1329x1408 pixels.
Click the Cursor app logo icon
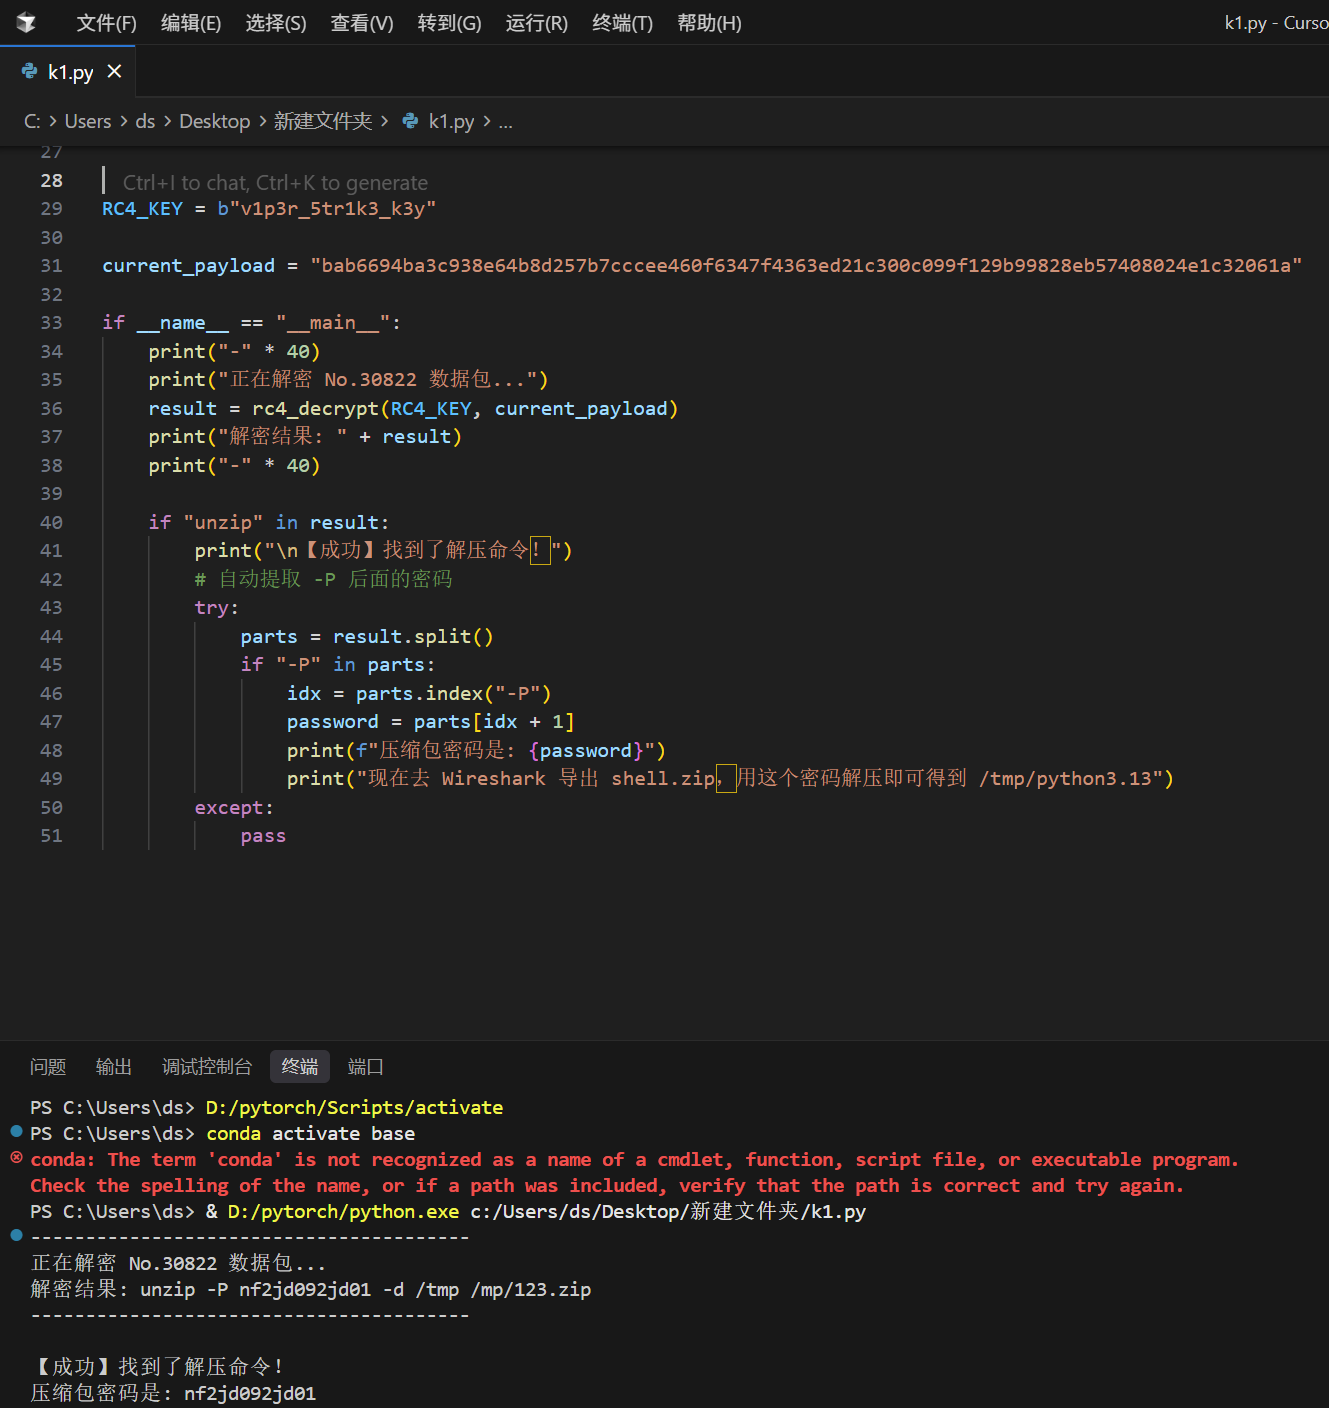tap(26, 23)
